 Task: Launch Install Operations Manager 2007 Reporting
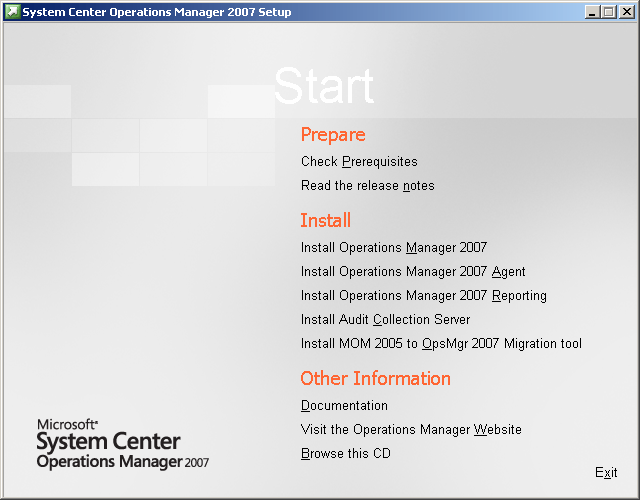pos(424,296)
